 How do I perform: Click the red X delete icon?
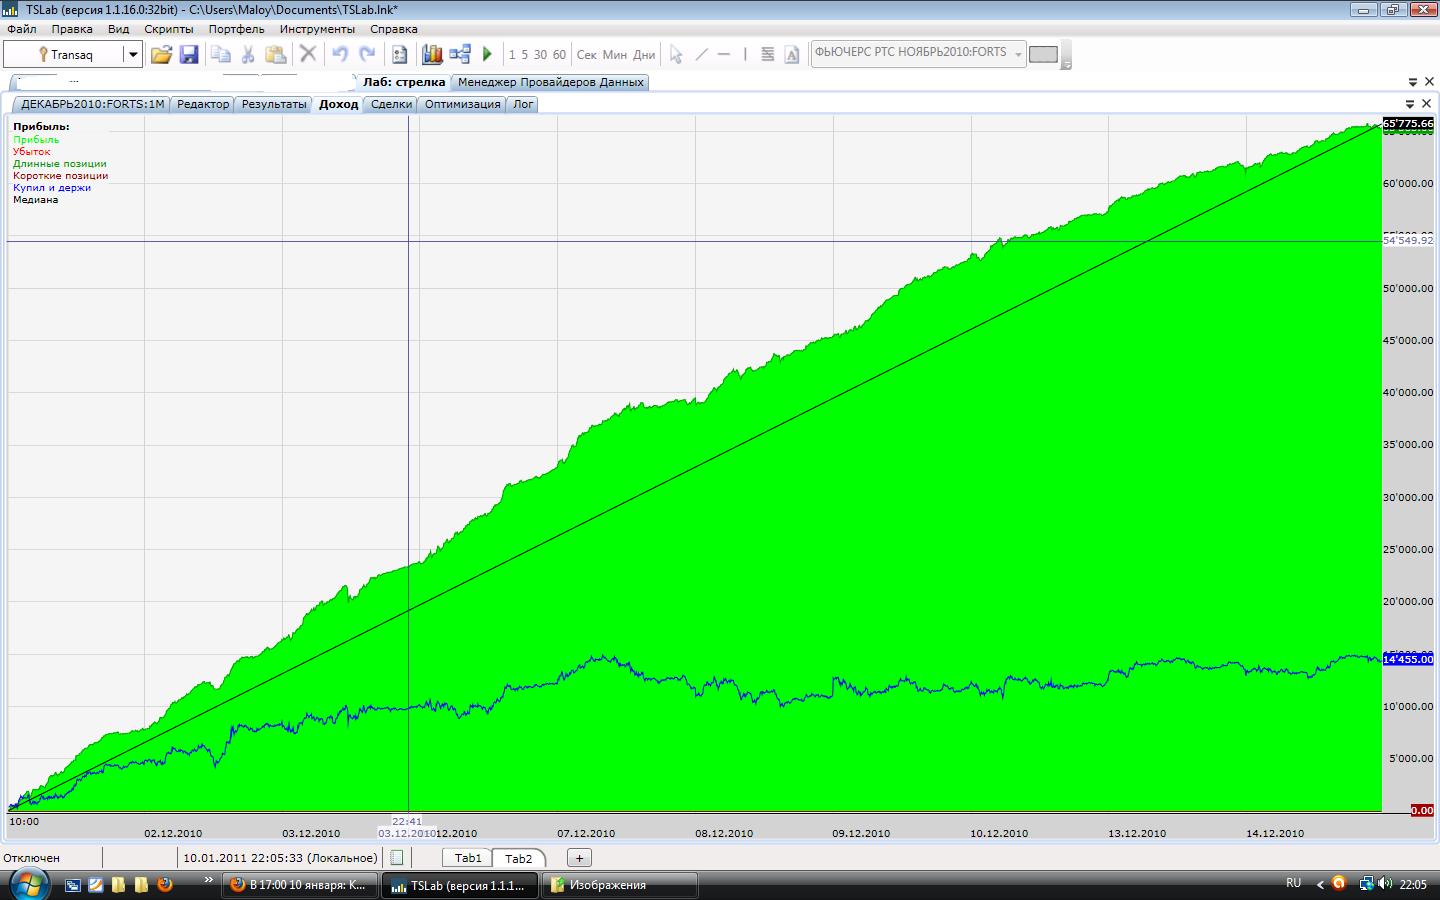click(x=308, y=55)
